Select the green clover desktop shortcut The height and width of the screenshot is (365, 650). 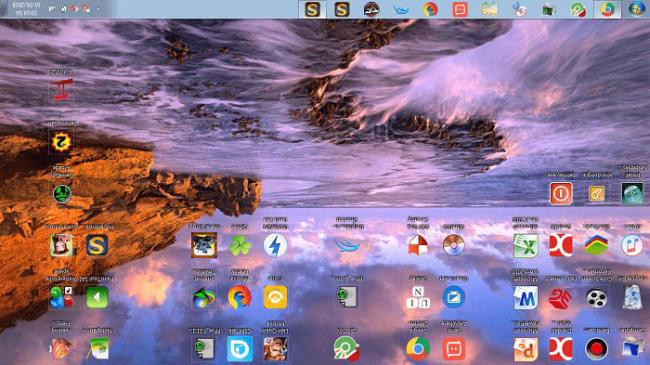(240, 245)
